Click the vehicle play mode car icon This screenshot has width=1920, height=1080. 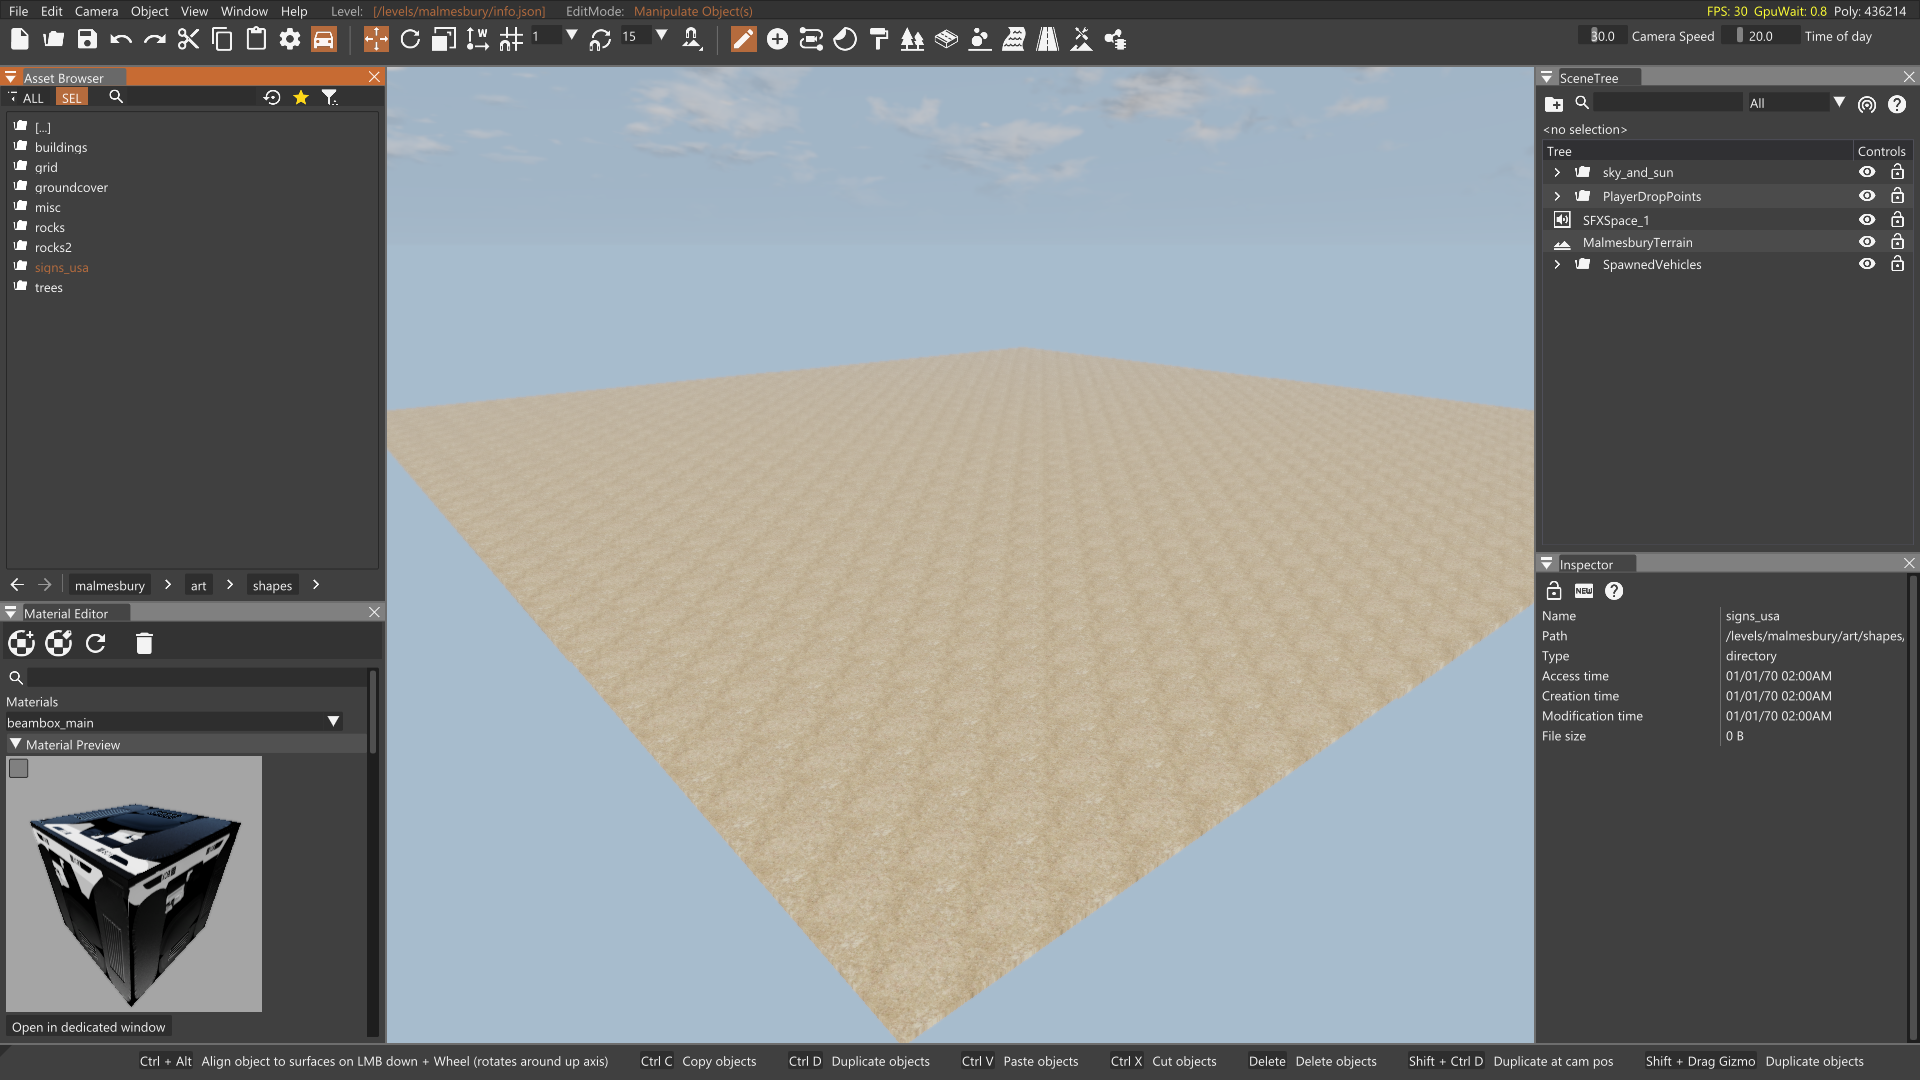(324, 39)
